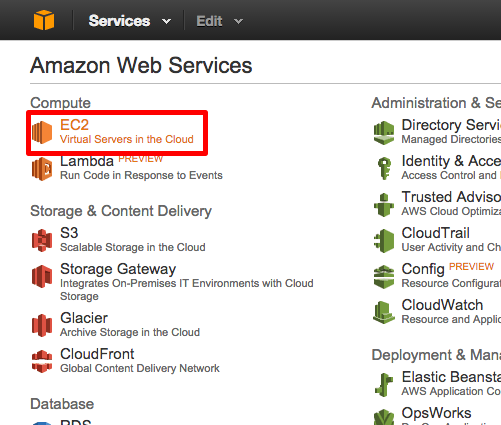Screen dimensions: 501x425
Task: Click the EC2 service icon
Action: [x=42, y=132]
